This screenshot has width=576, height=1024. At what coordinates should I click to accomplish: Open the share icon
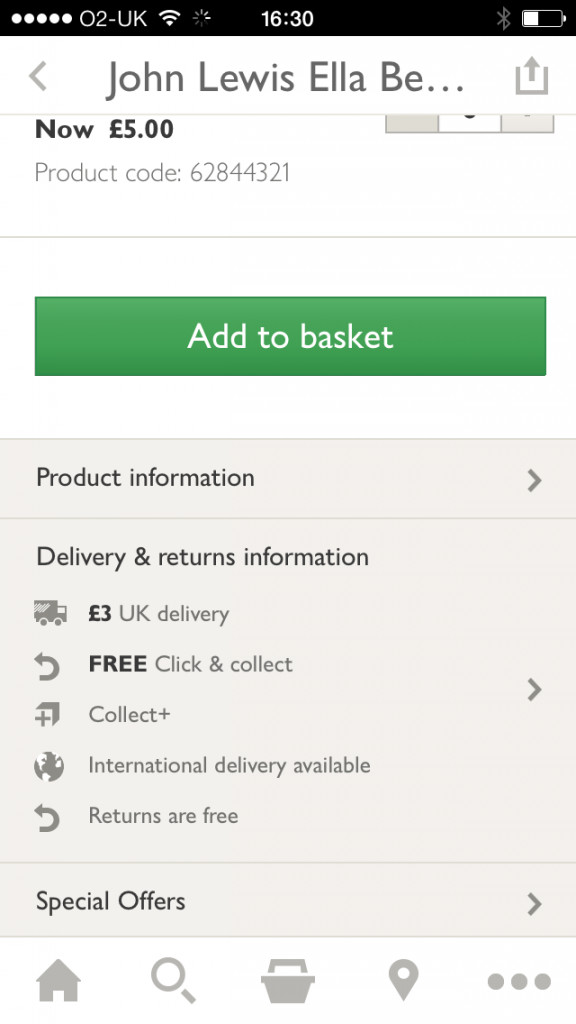tap(532, 76)
